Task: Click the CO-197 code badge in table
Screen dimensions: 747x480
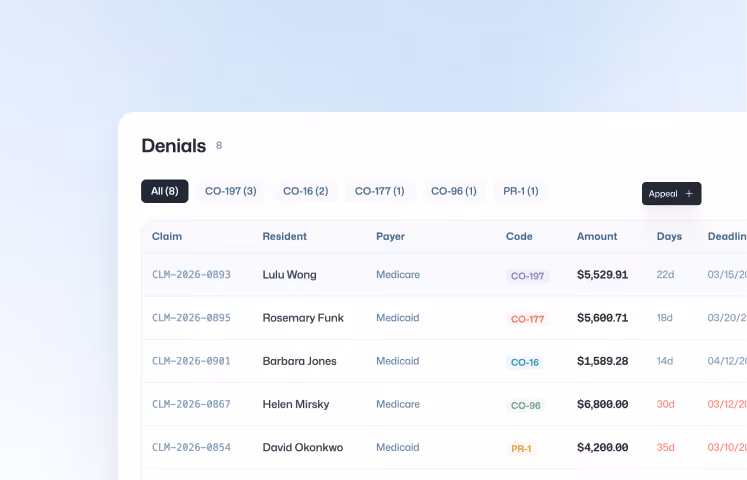Action: [527, 276]
